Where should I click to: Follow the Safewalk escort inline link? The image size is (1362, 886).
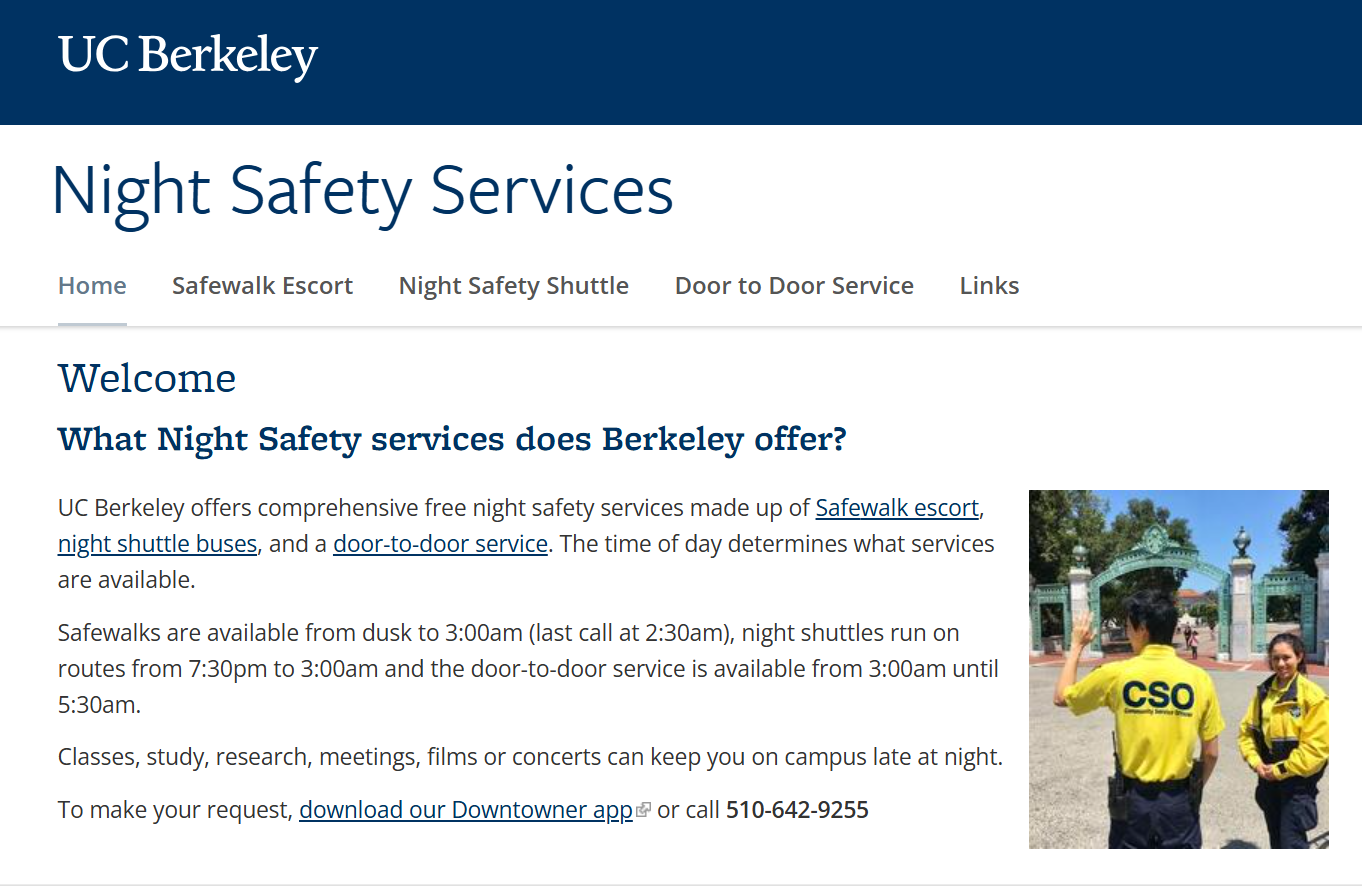coord(897,508)
